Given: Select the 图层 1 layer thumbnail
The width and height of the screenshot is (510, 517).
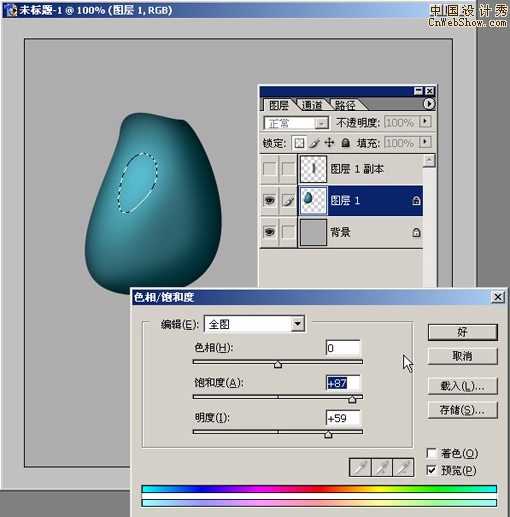Looking at the screenshot, I should click(x=313, y=201).
